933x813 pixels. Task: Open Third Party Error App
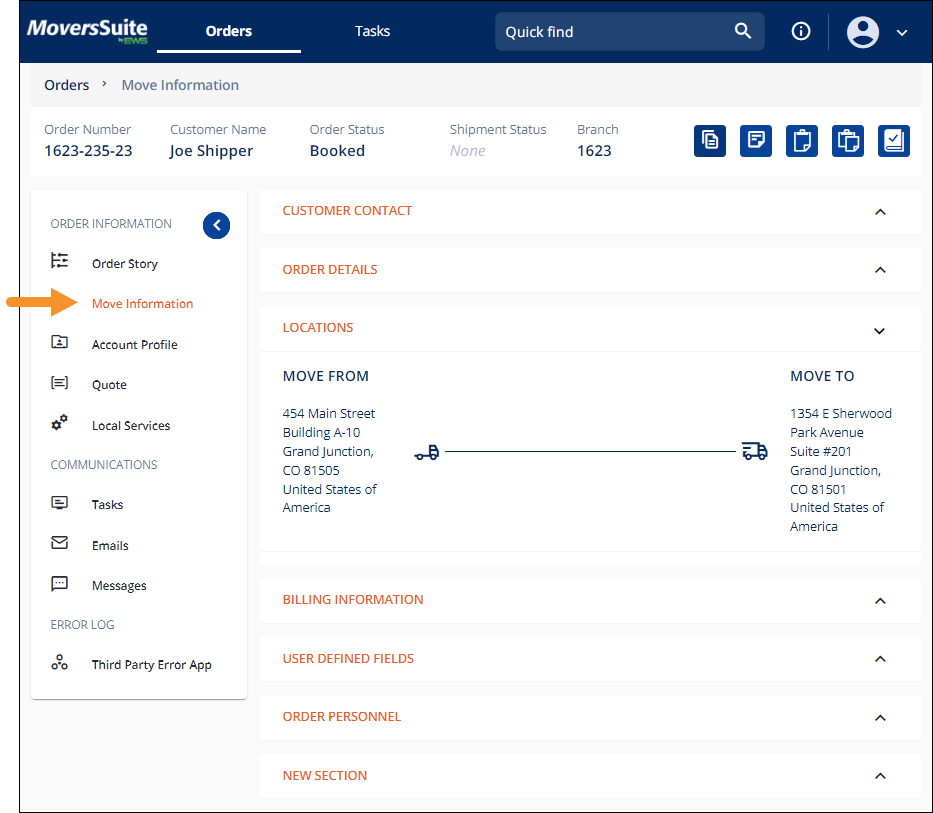point(151,665)
